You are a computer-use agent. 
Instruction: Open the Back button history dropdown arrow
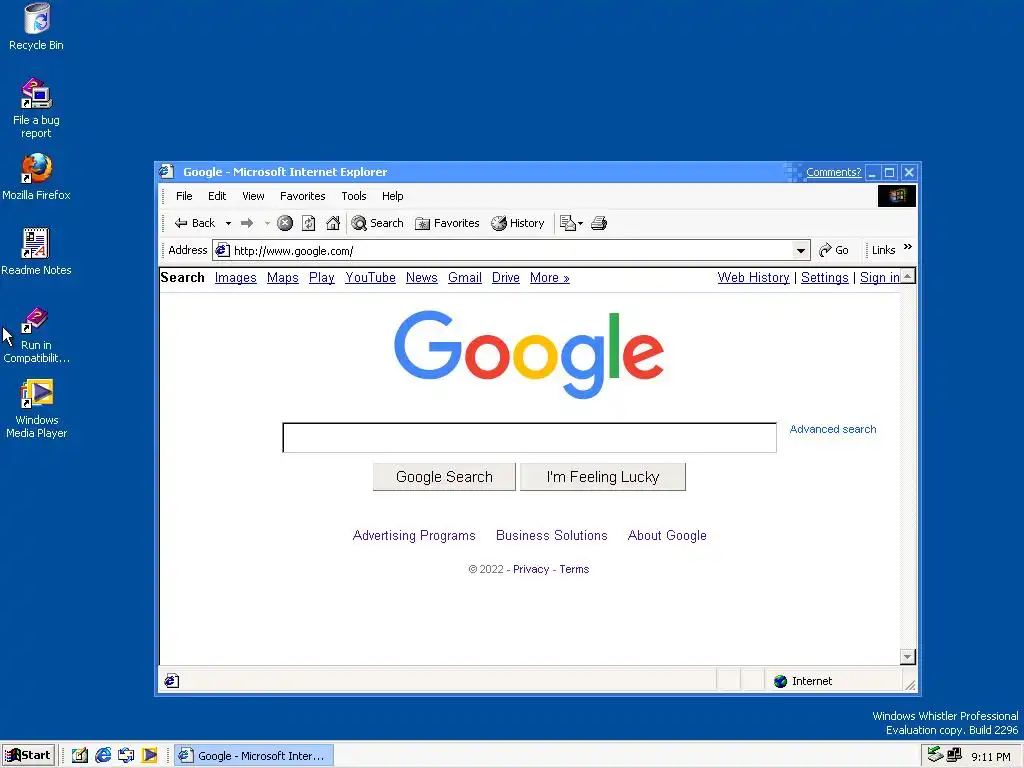[x=228, y=223]
